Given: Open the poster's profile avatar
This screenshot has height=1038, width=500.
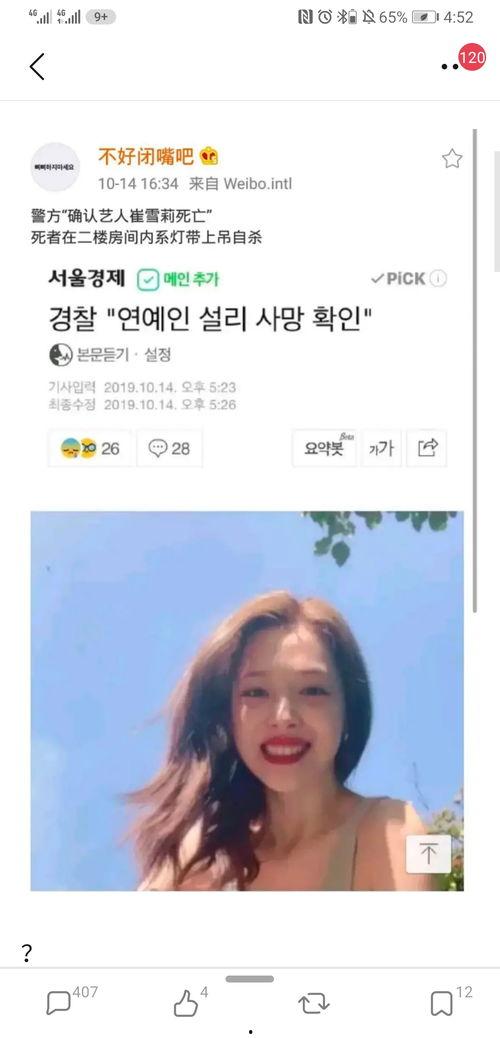Looking at the screenshot, I should click(55, 167).
